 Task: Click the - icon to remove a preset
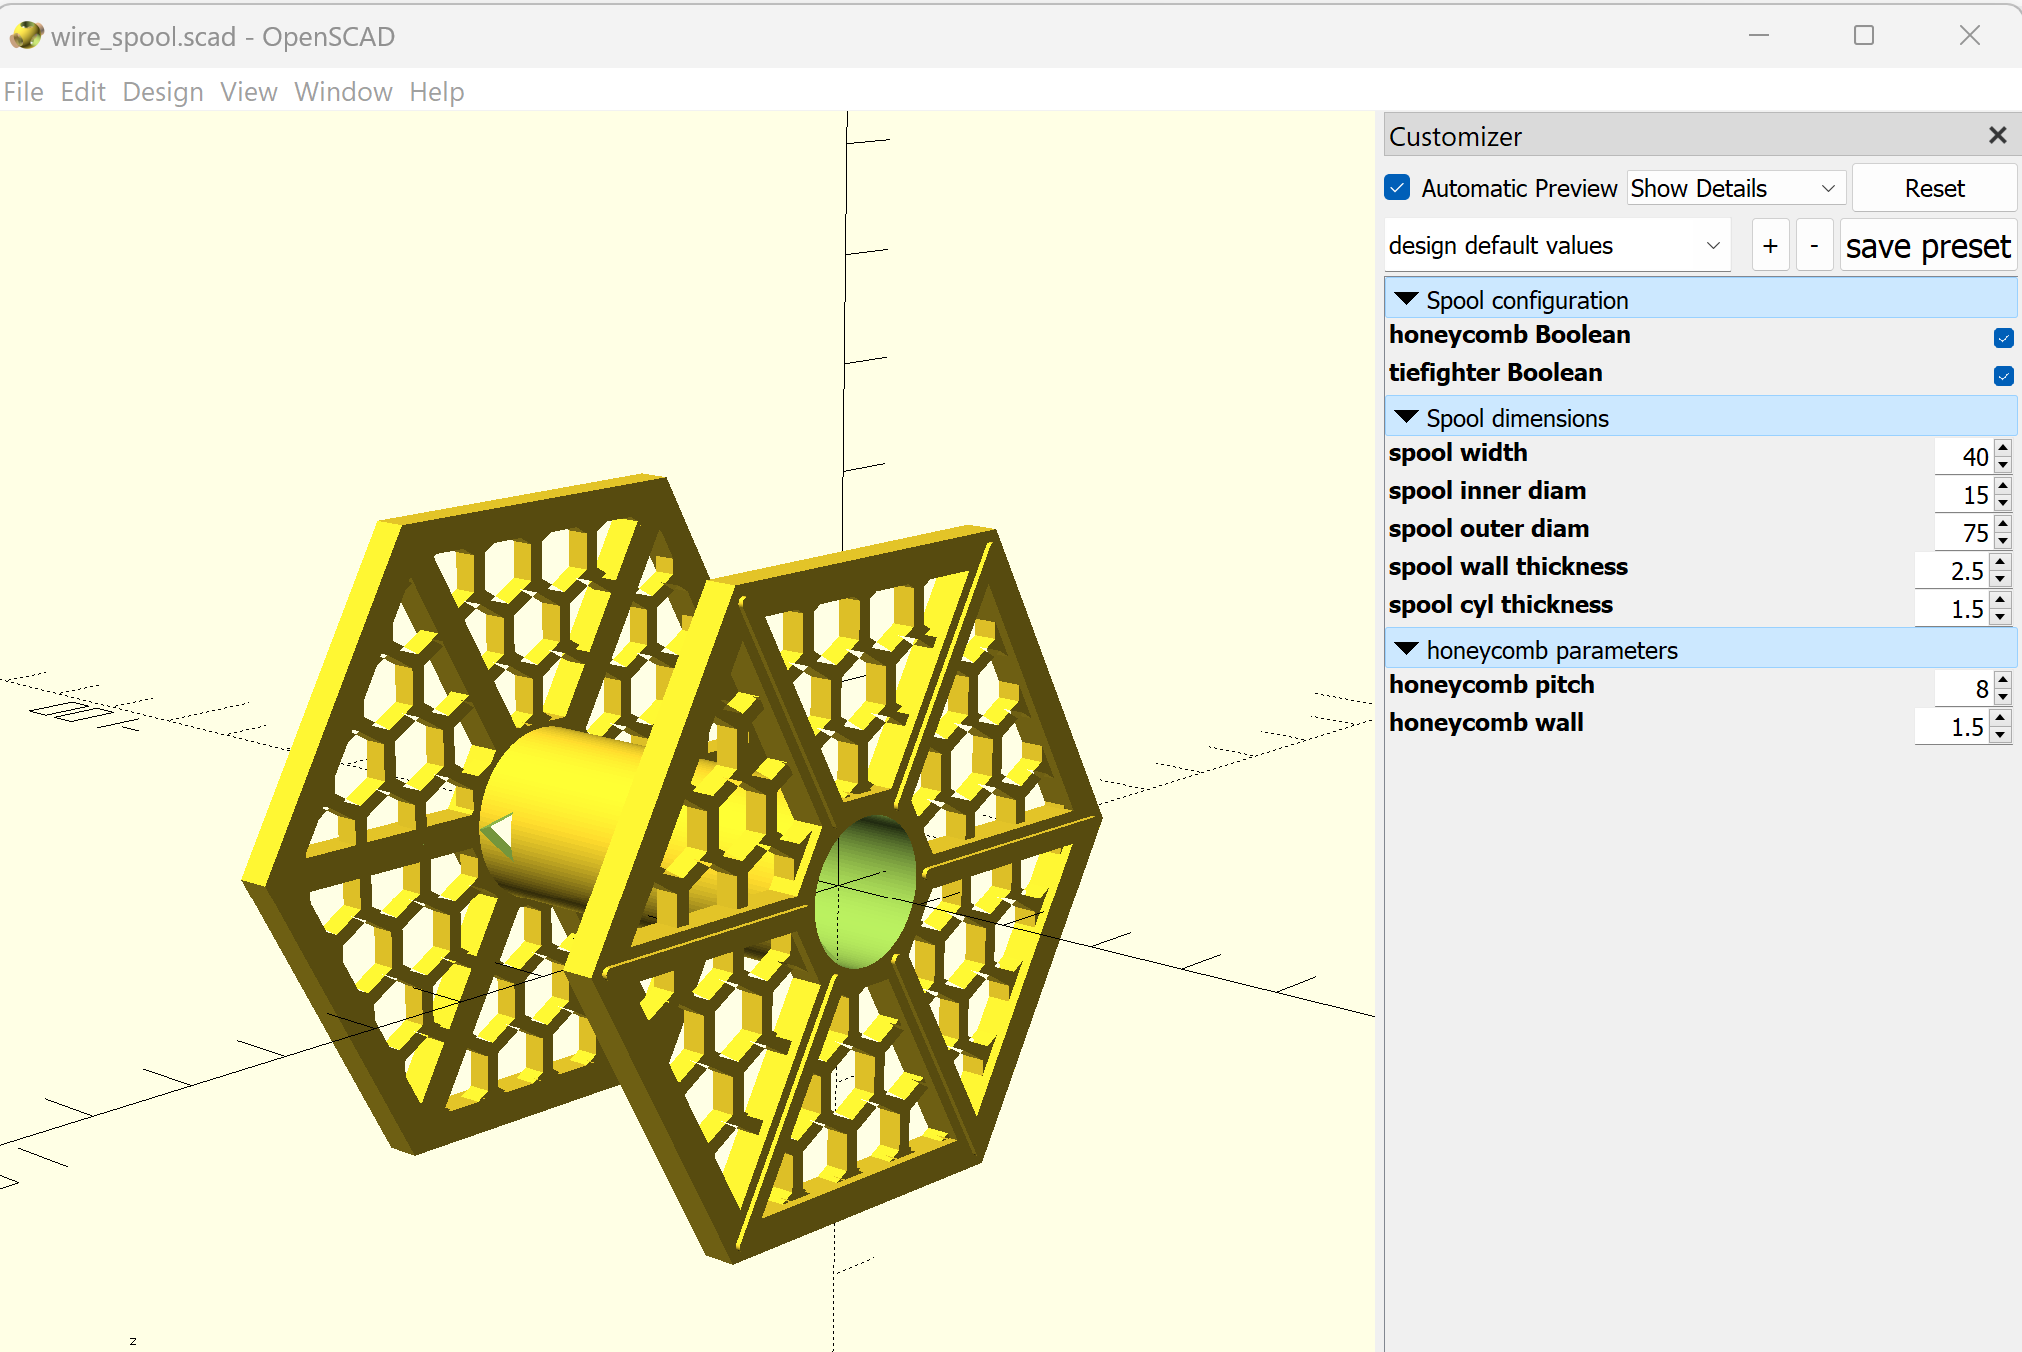pyautogui.click(x=1815, y=245)
